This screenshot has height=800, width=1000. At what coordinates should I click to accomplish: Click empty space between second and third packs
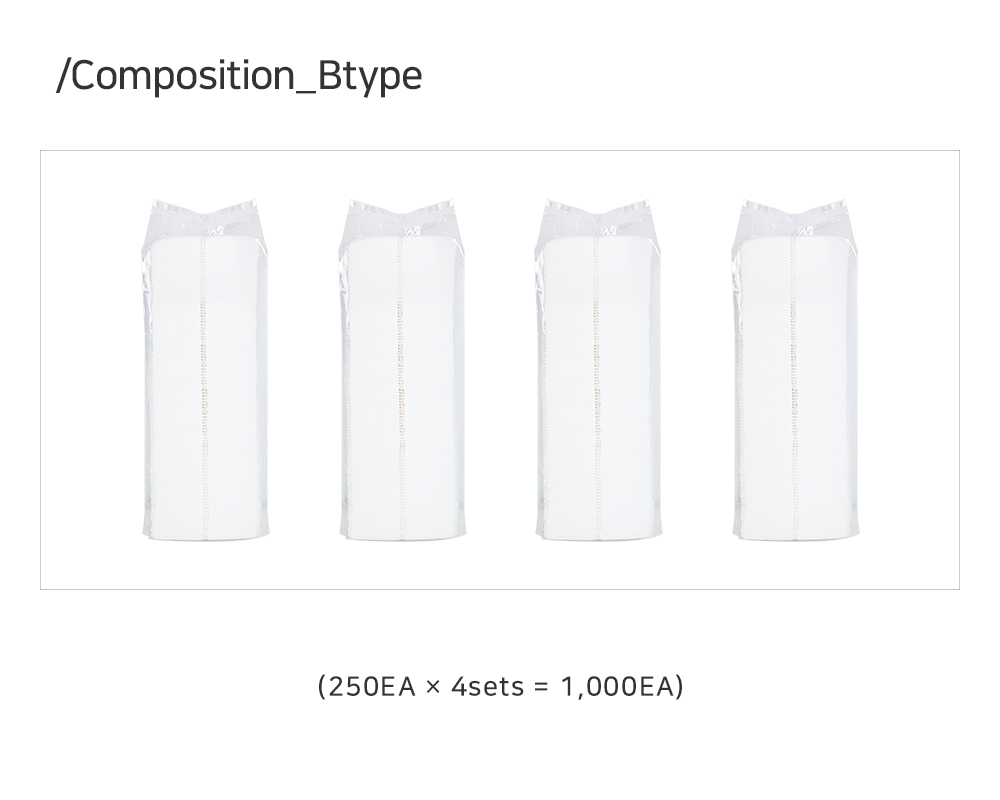click(501, 370)
